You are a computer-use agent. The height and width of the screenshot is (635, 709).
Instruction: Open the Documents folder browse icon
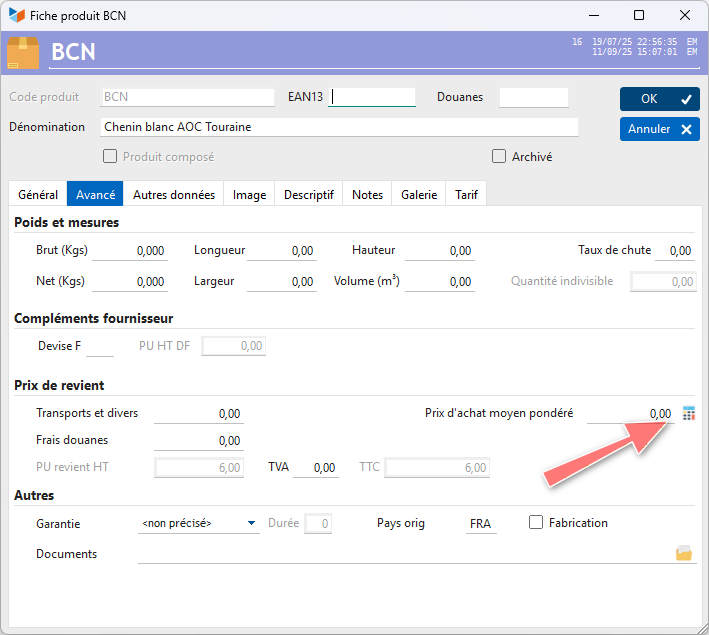[x=684, y=553]
